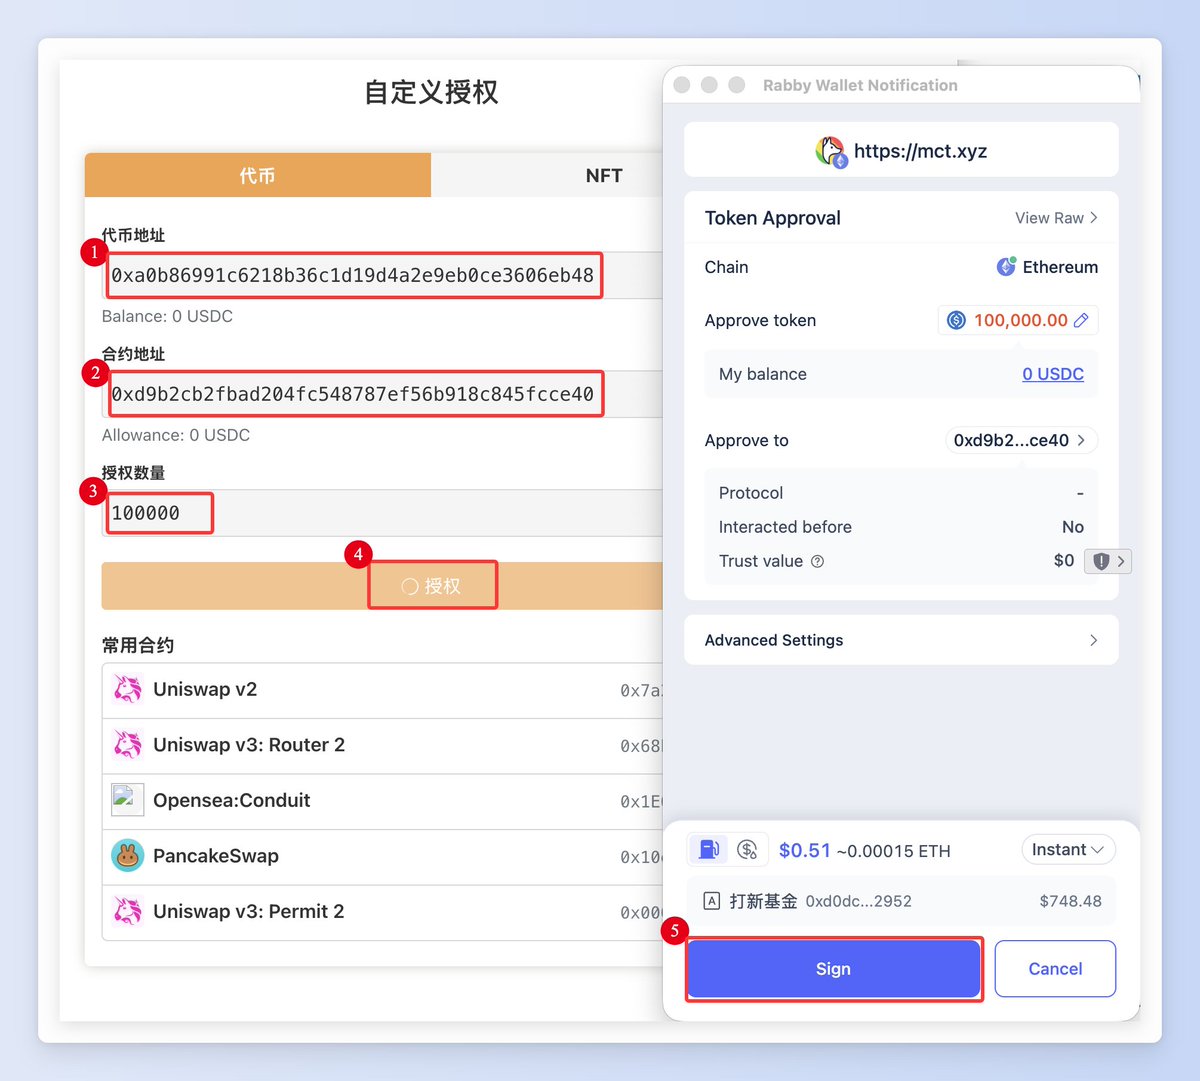Click the Cancel button

tap(1055, 969)
